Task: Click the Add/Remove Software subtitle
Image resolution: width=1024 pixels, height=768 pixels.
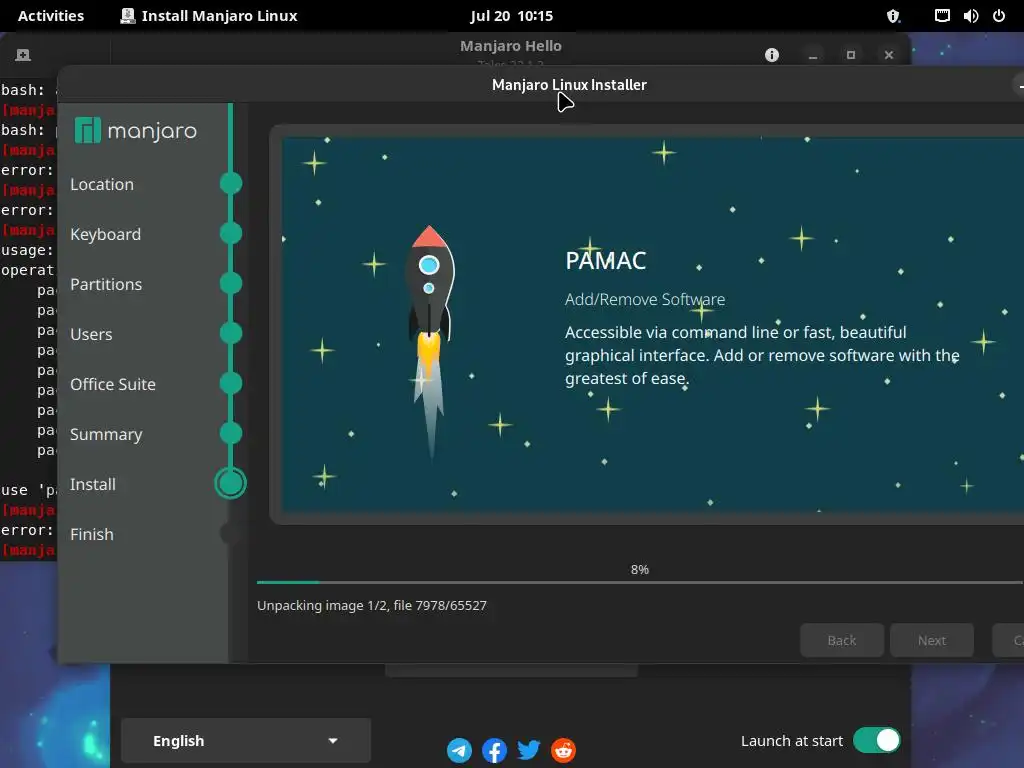Action: click(x=645, y=299)
